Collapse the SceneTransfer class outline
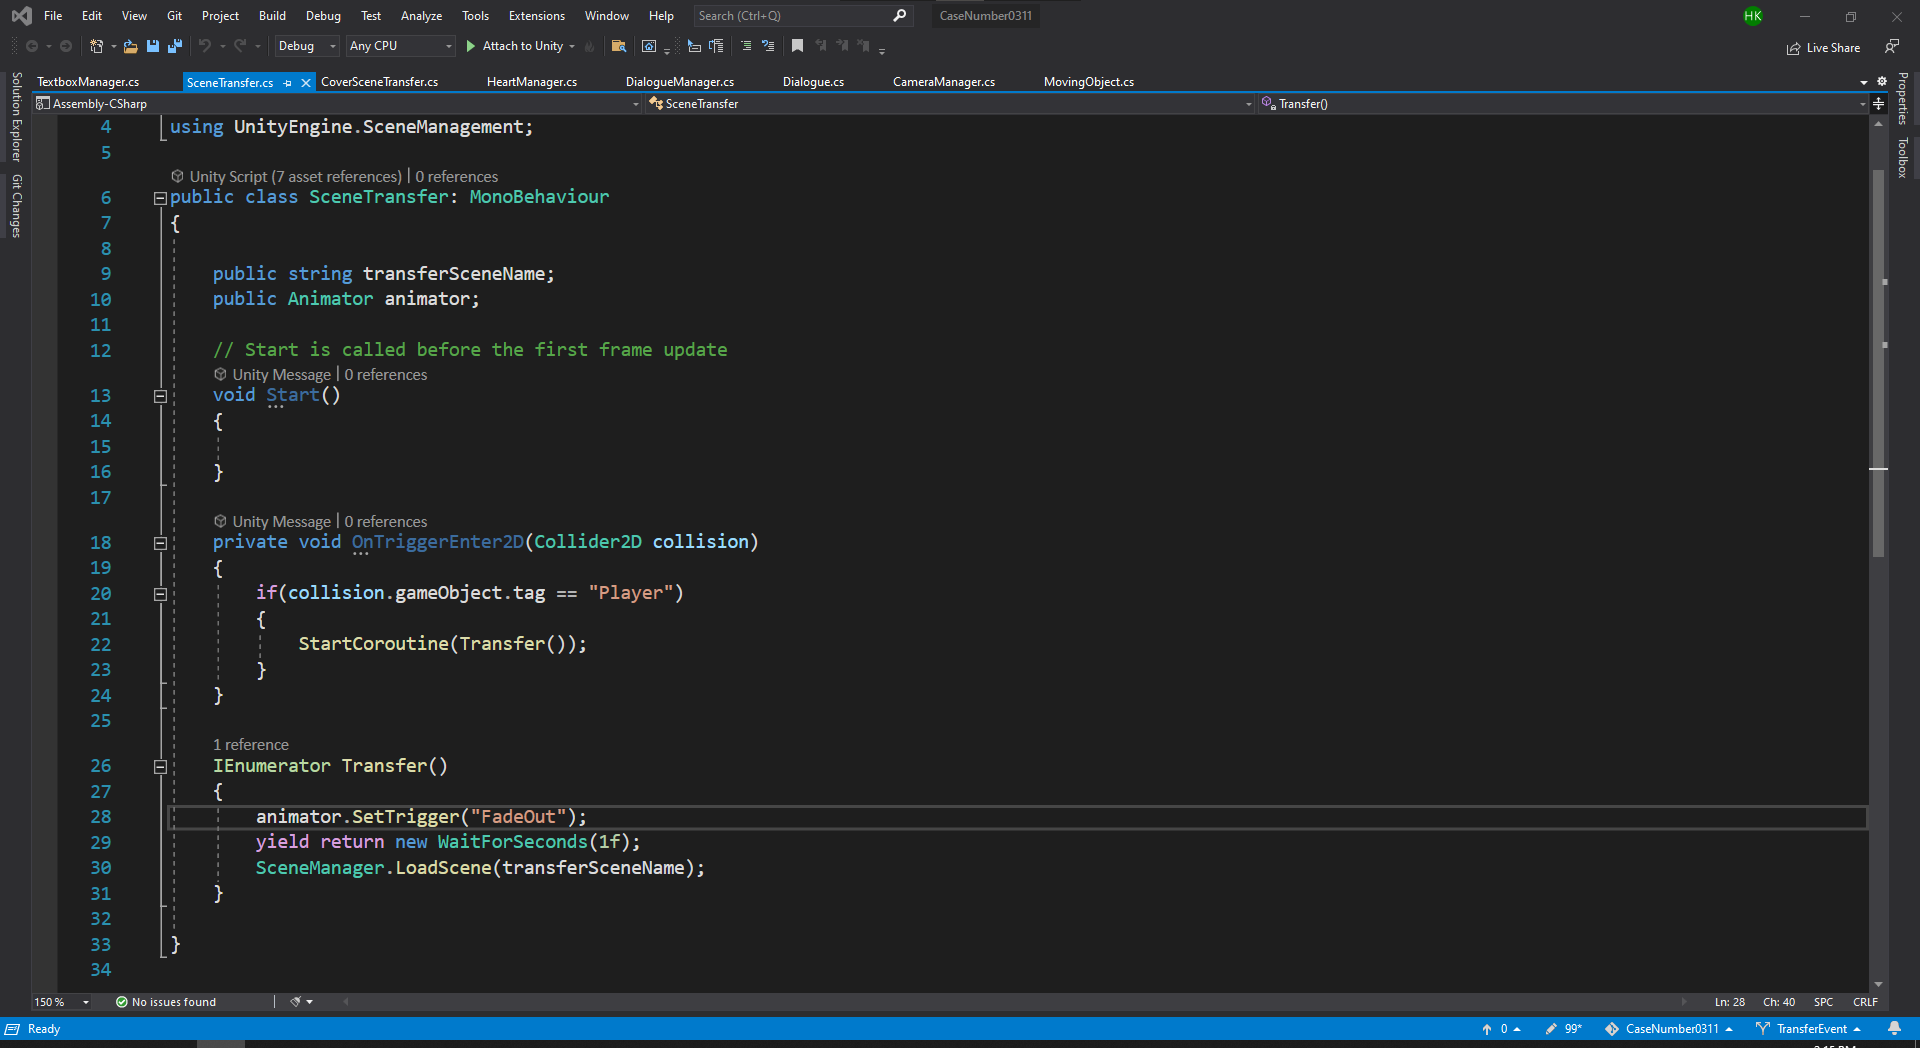 point(160,198)
